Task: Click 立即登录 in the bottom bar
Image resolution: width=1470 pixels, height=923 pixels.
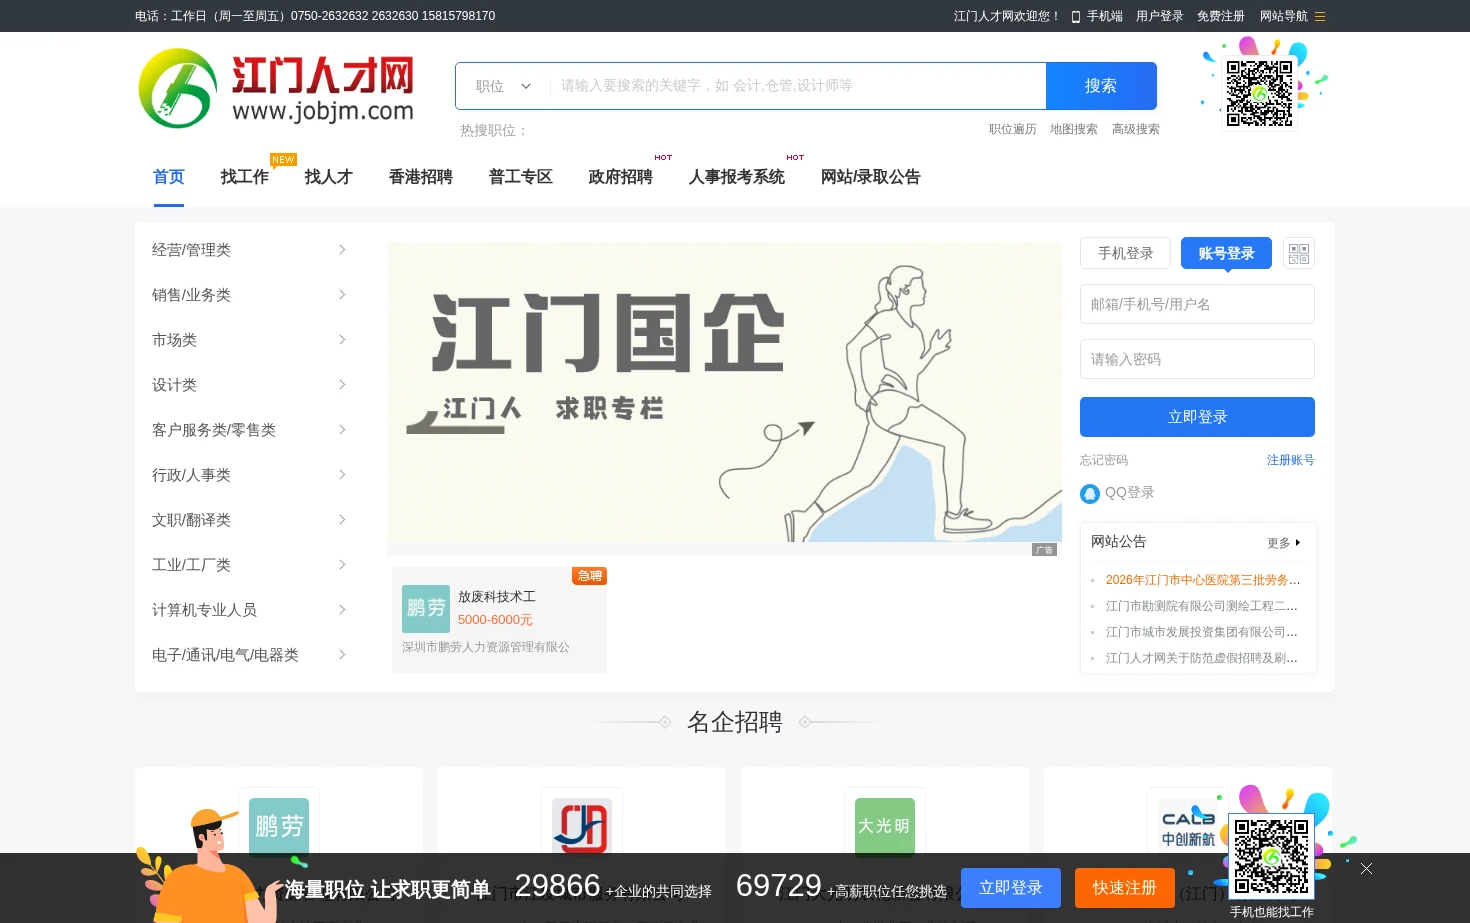Action: point(1011,888)
